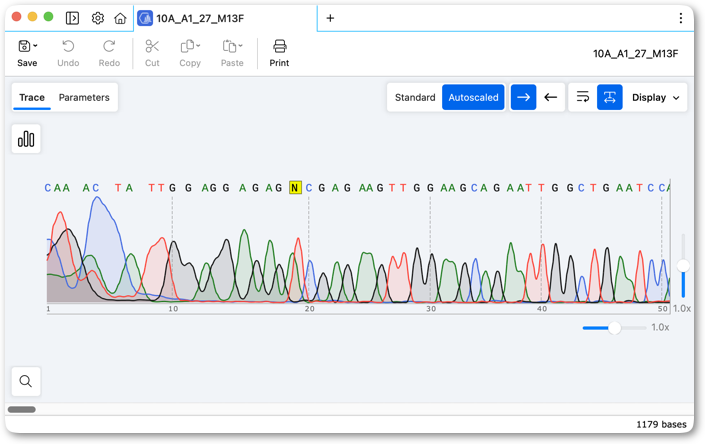Go to home icon

tap(120, 18)
